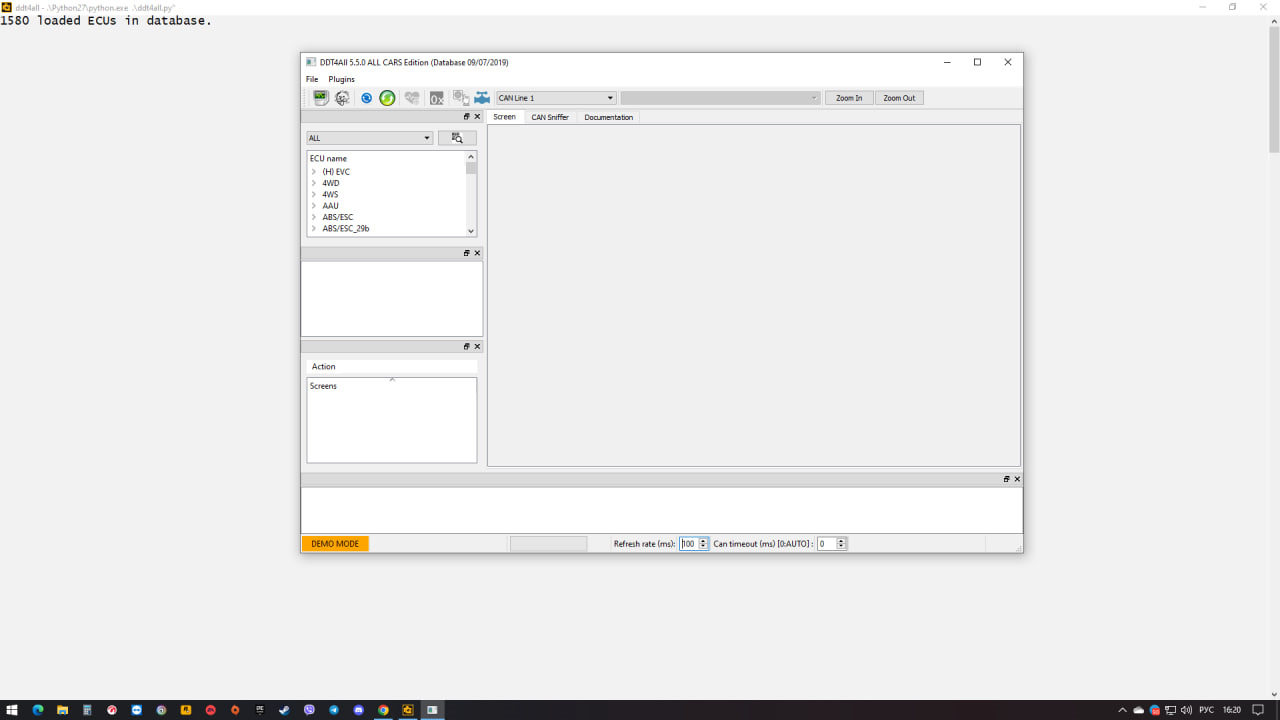Click the blue valve-shaped toolbar icon
1280x720 pixels.
[482, 98]
